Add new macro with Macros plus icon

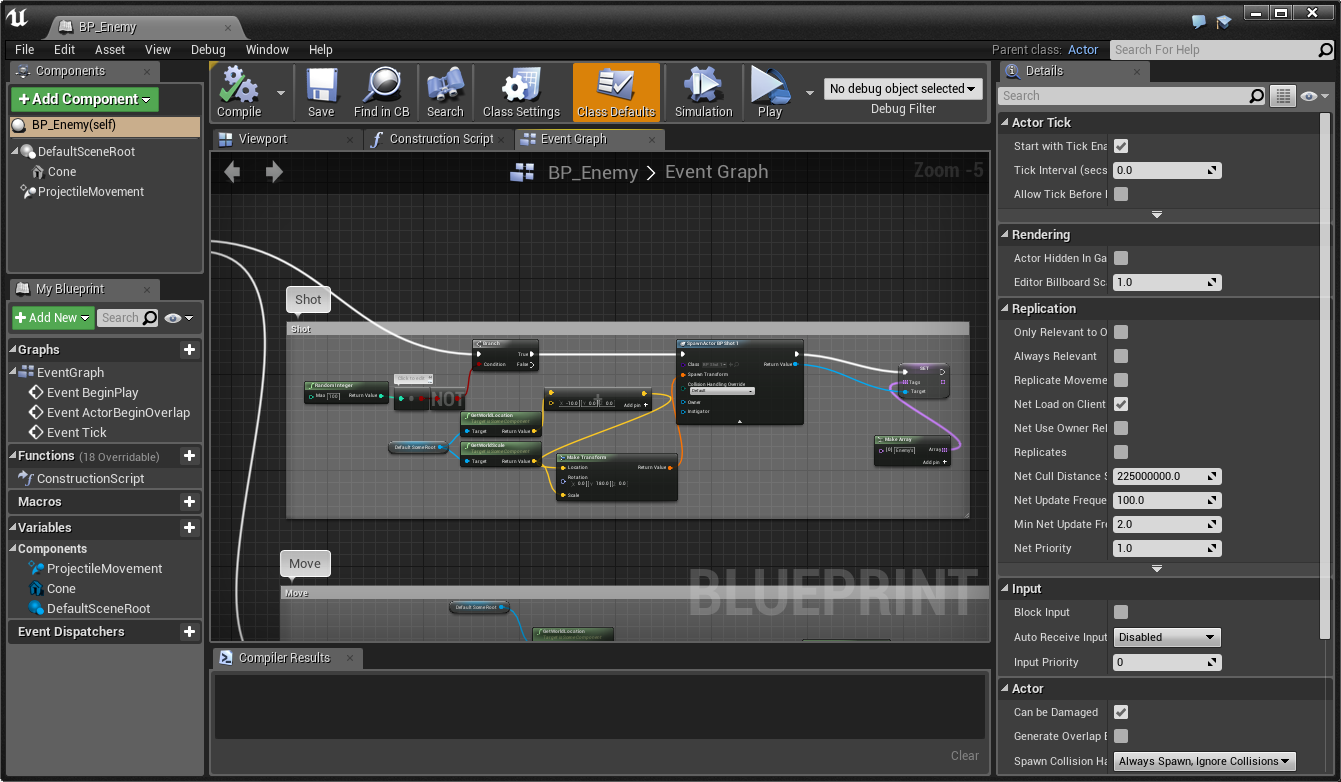[x=189, y=502]
